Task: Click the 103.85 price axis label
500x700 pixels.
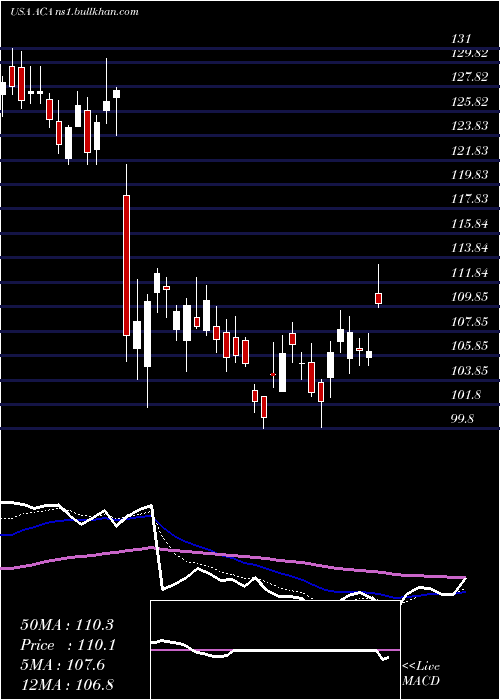Action: 469,371
